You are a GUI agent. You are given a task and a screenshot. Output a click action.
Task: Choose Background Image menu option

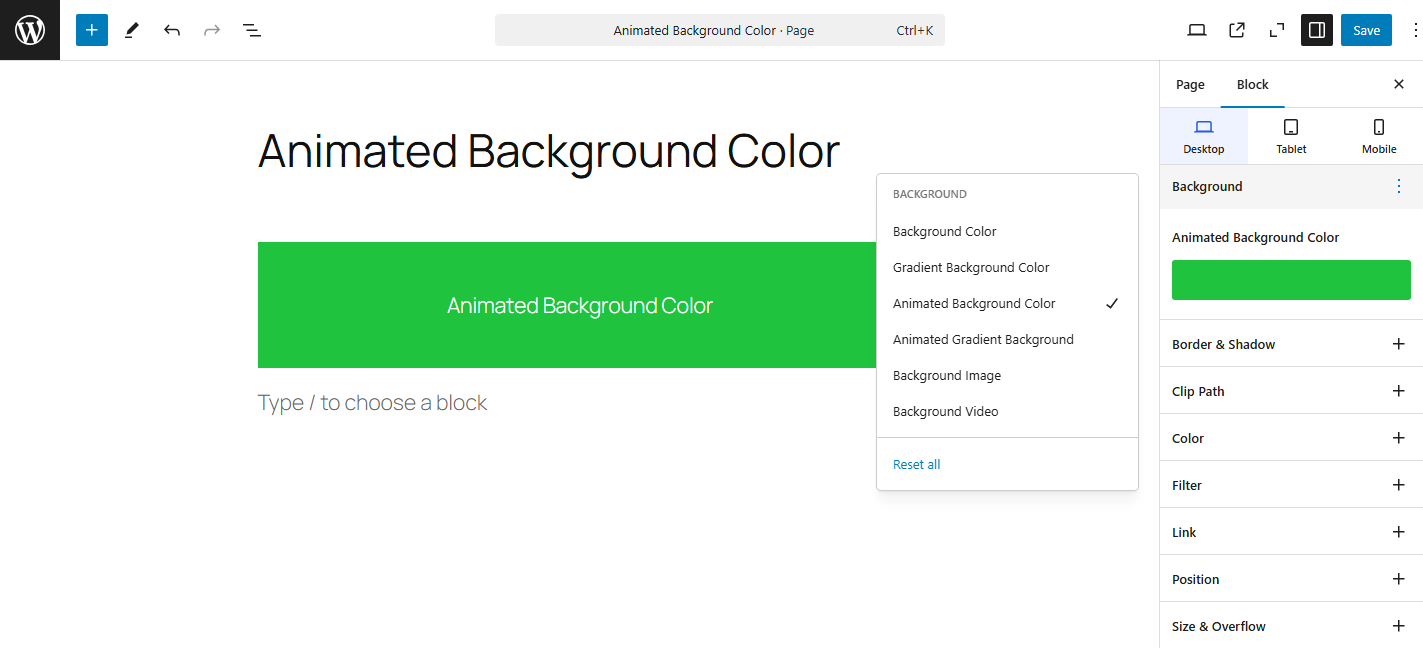(x=1007, y=375)
